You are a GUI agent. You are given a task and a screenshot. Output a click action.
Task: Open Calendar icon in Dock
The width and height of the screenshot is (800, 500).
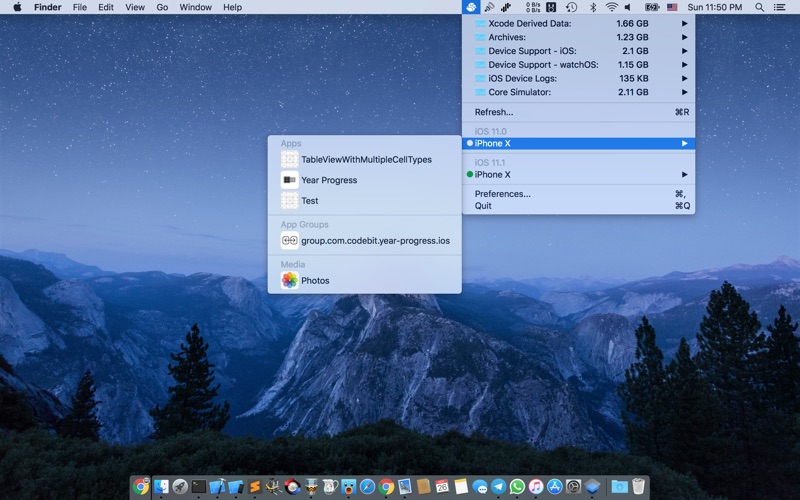442,486
